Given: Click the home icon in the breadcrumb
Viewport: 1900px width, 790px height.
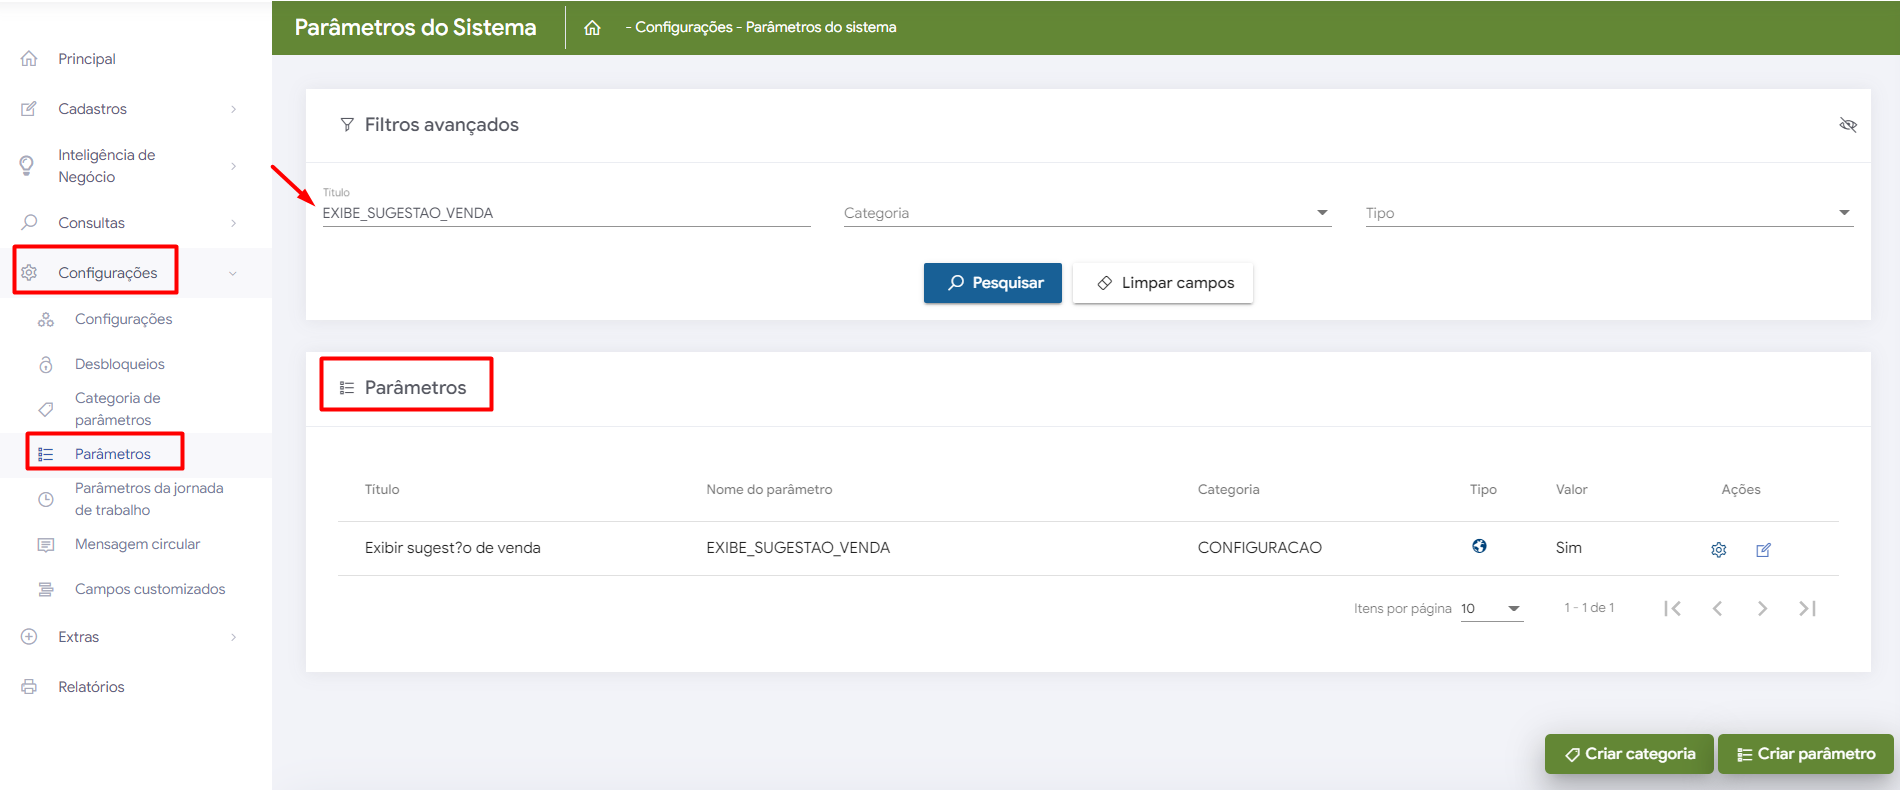Looking at the screenshot, I should tap(592, 28).
